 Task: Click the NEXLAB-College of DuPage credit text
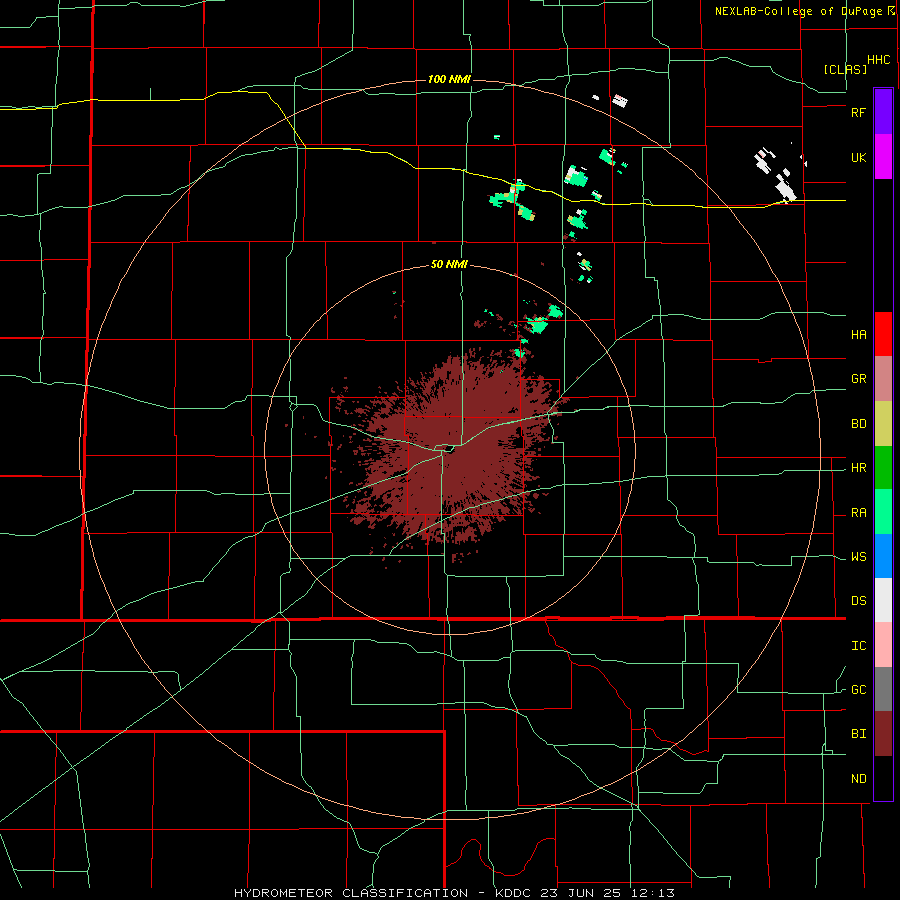tap(798, 11)
